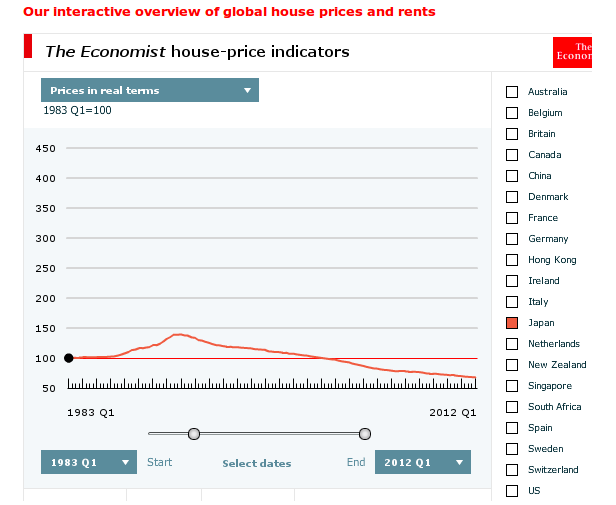The width and height of the screenshot is (616, 505).
Task: Enable the Hong Kong checkbox
Action: click(512, 260)
